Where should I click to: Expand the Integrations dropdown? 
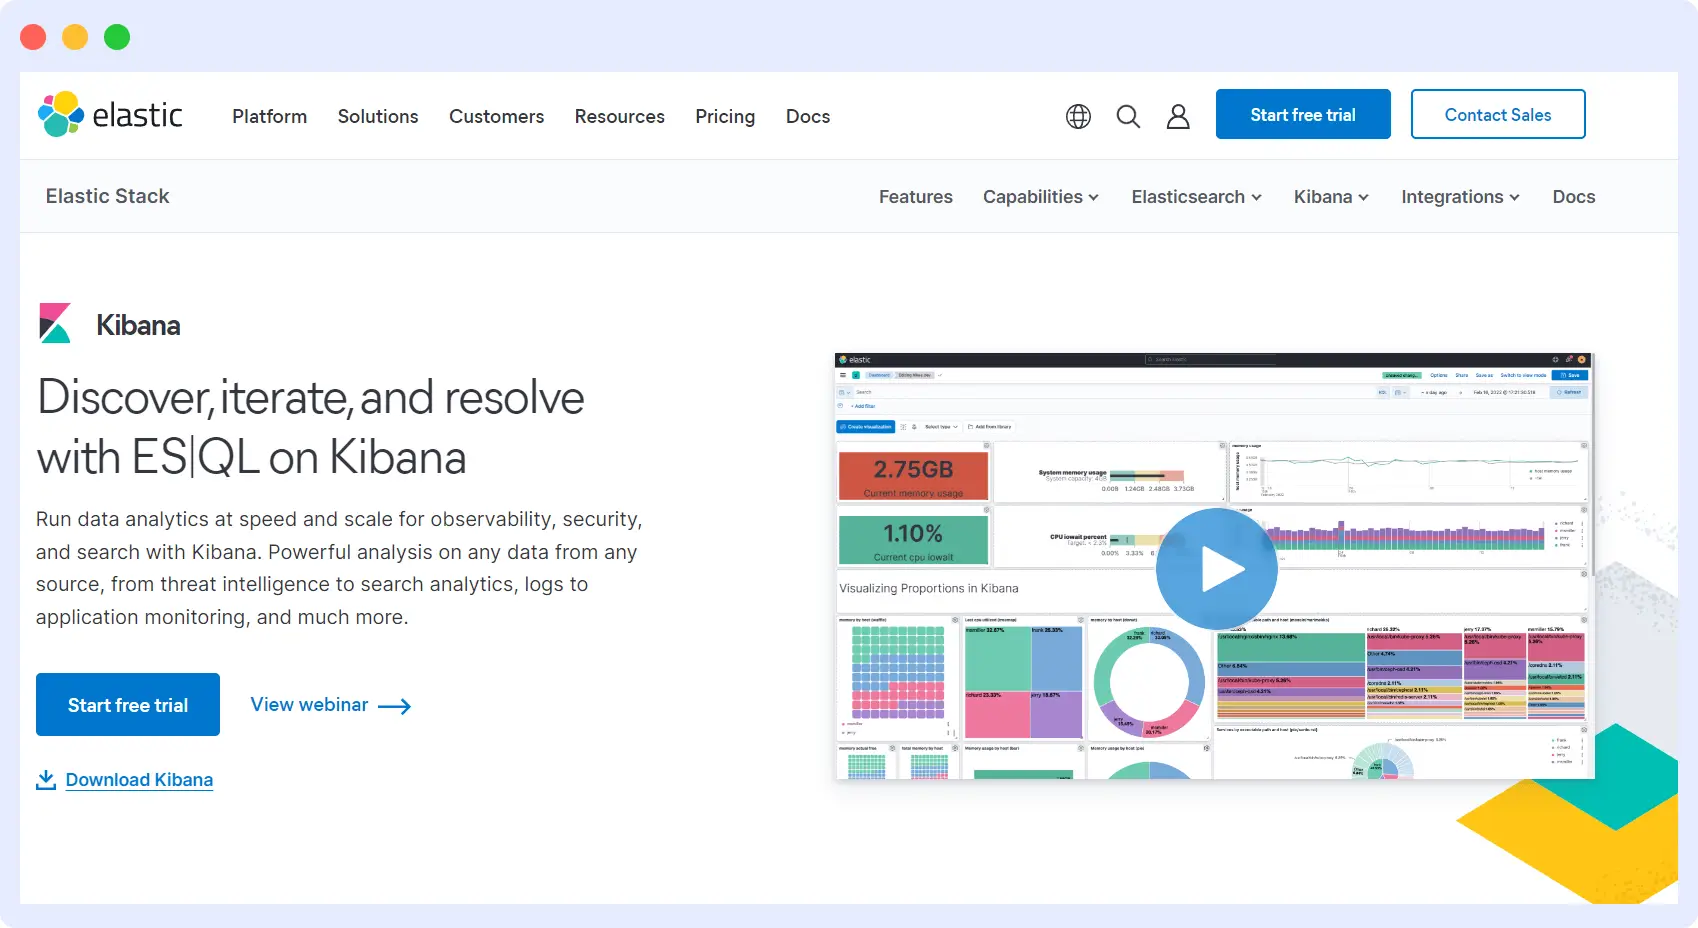pyautogui.click(x=1461, y=197)
